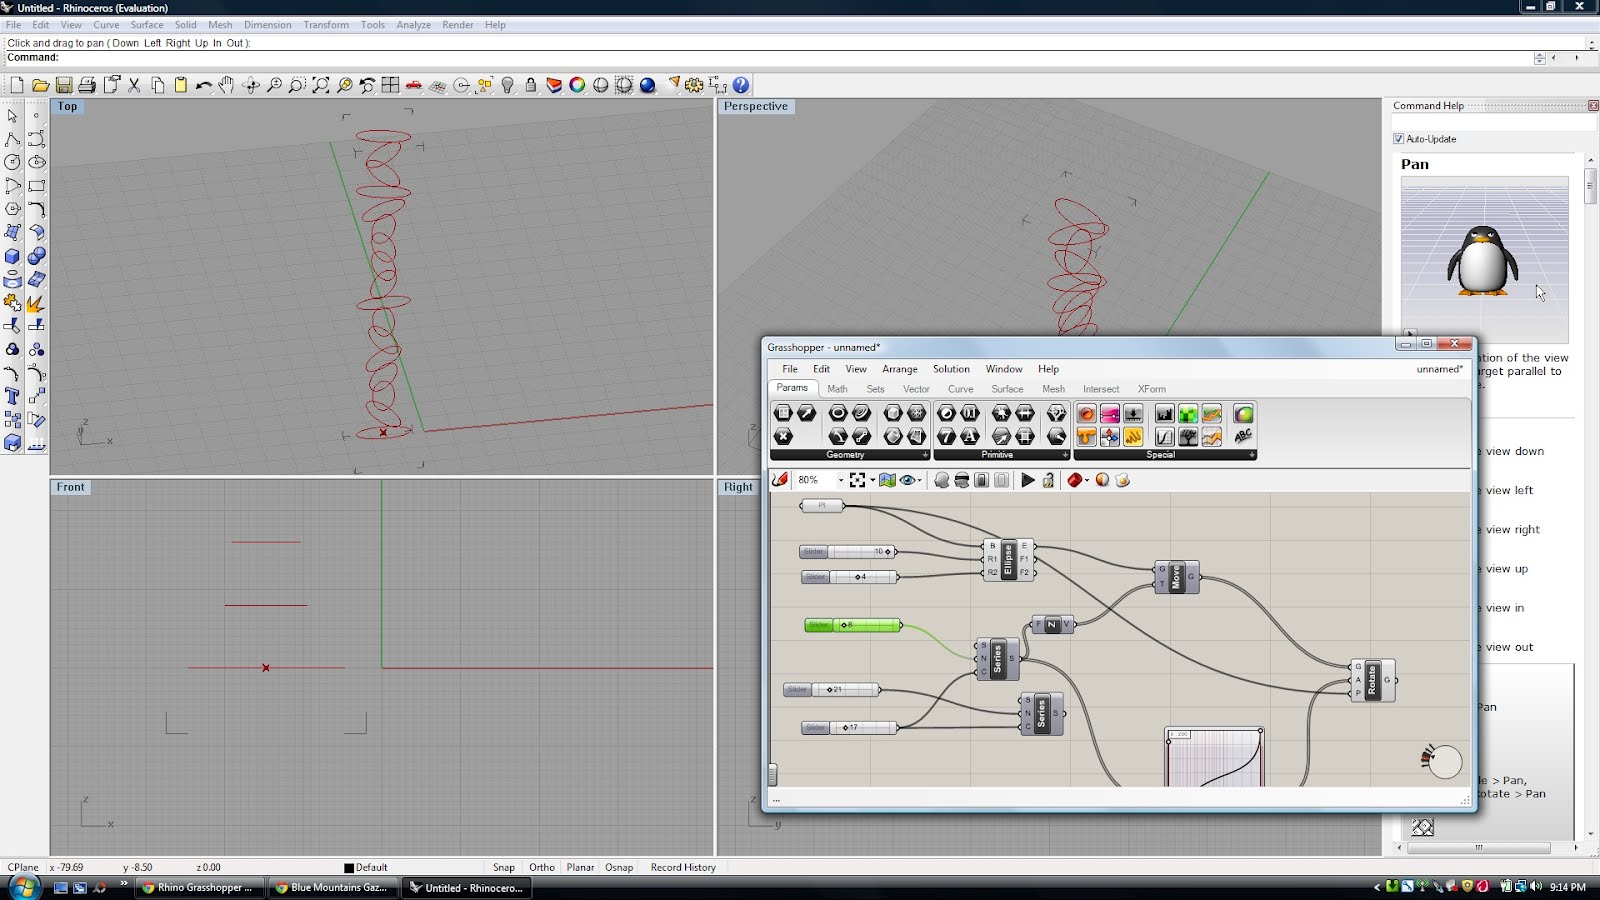This screenshot has width=1600, height=900.
Task: Toggle Record History in status bar
Action: [x=683, y=867]
